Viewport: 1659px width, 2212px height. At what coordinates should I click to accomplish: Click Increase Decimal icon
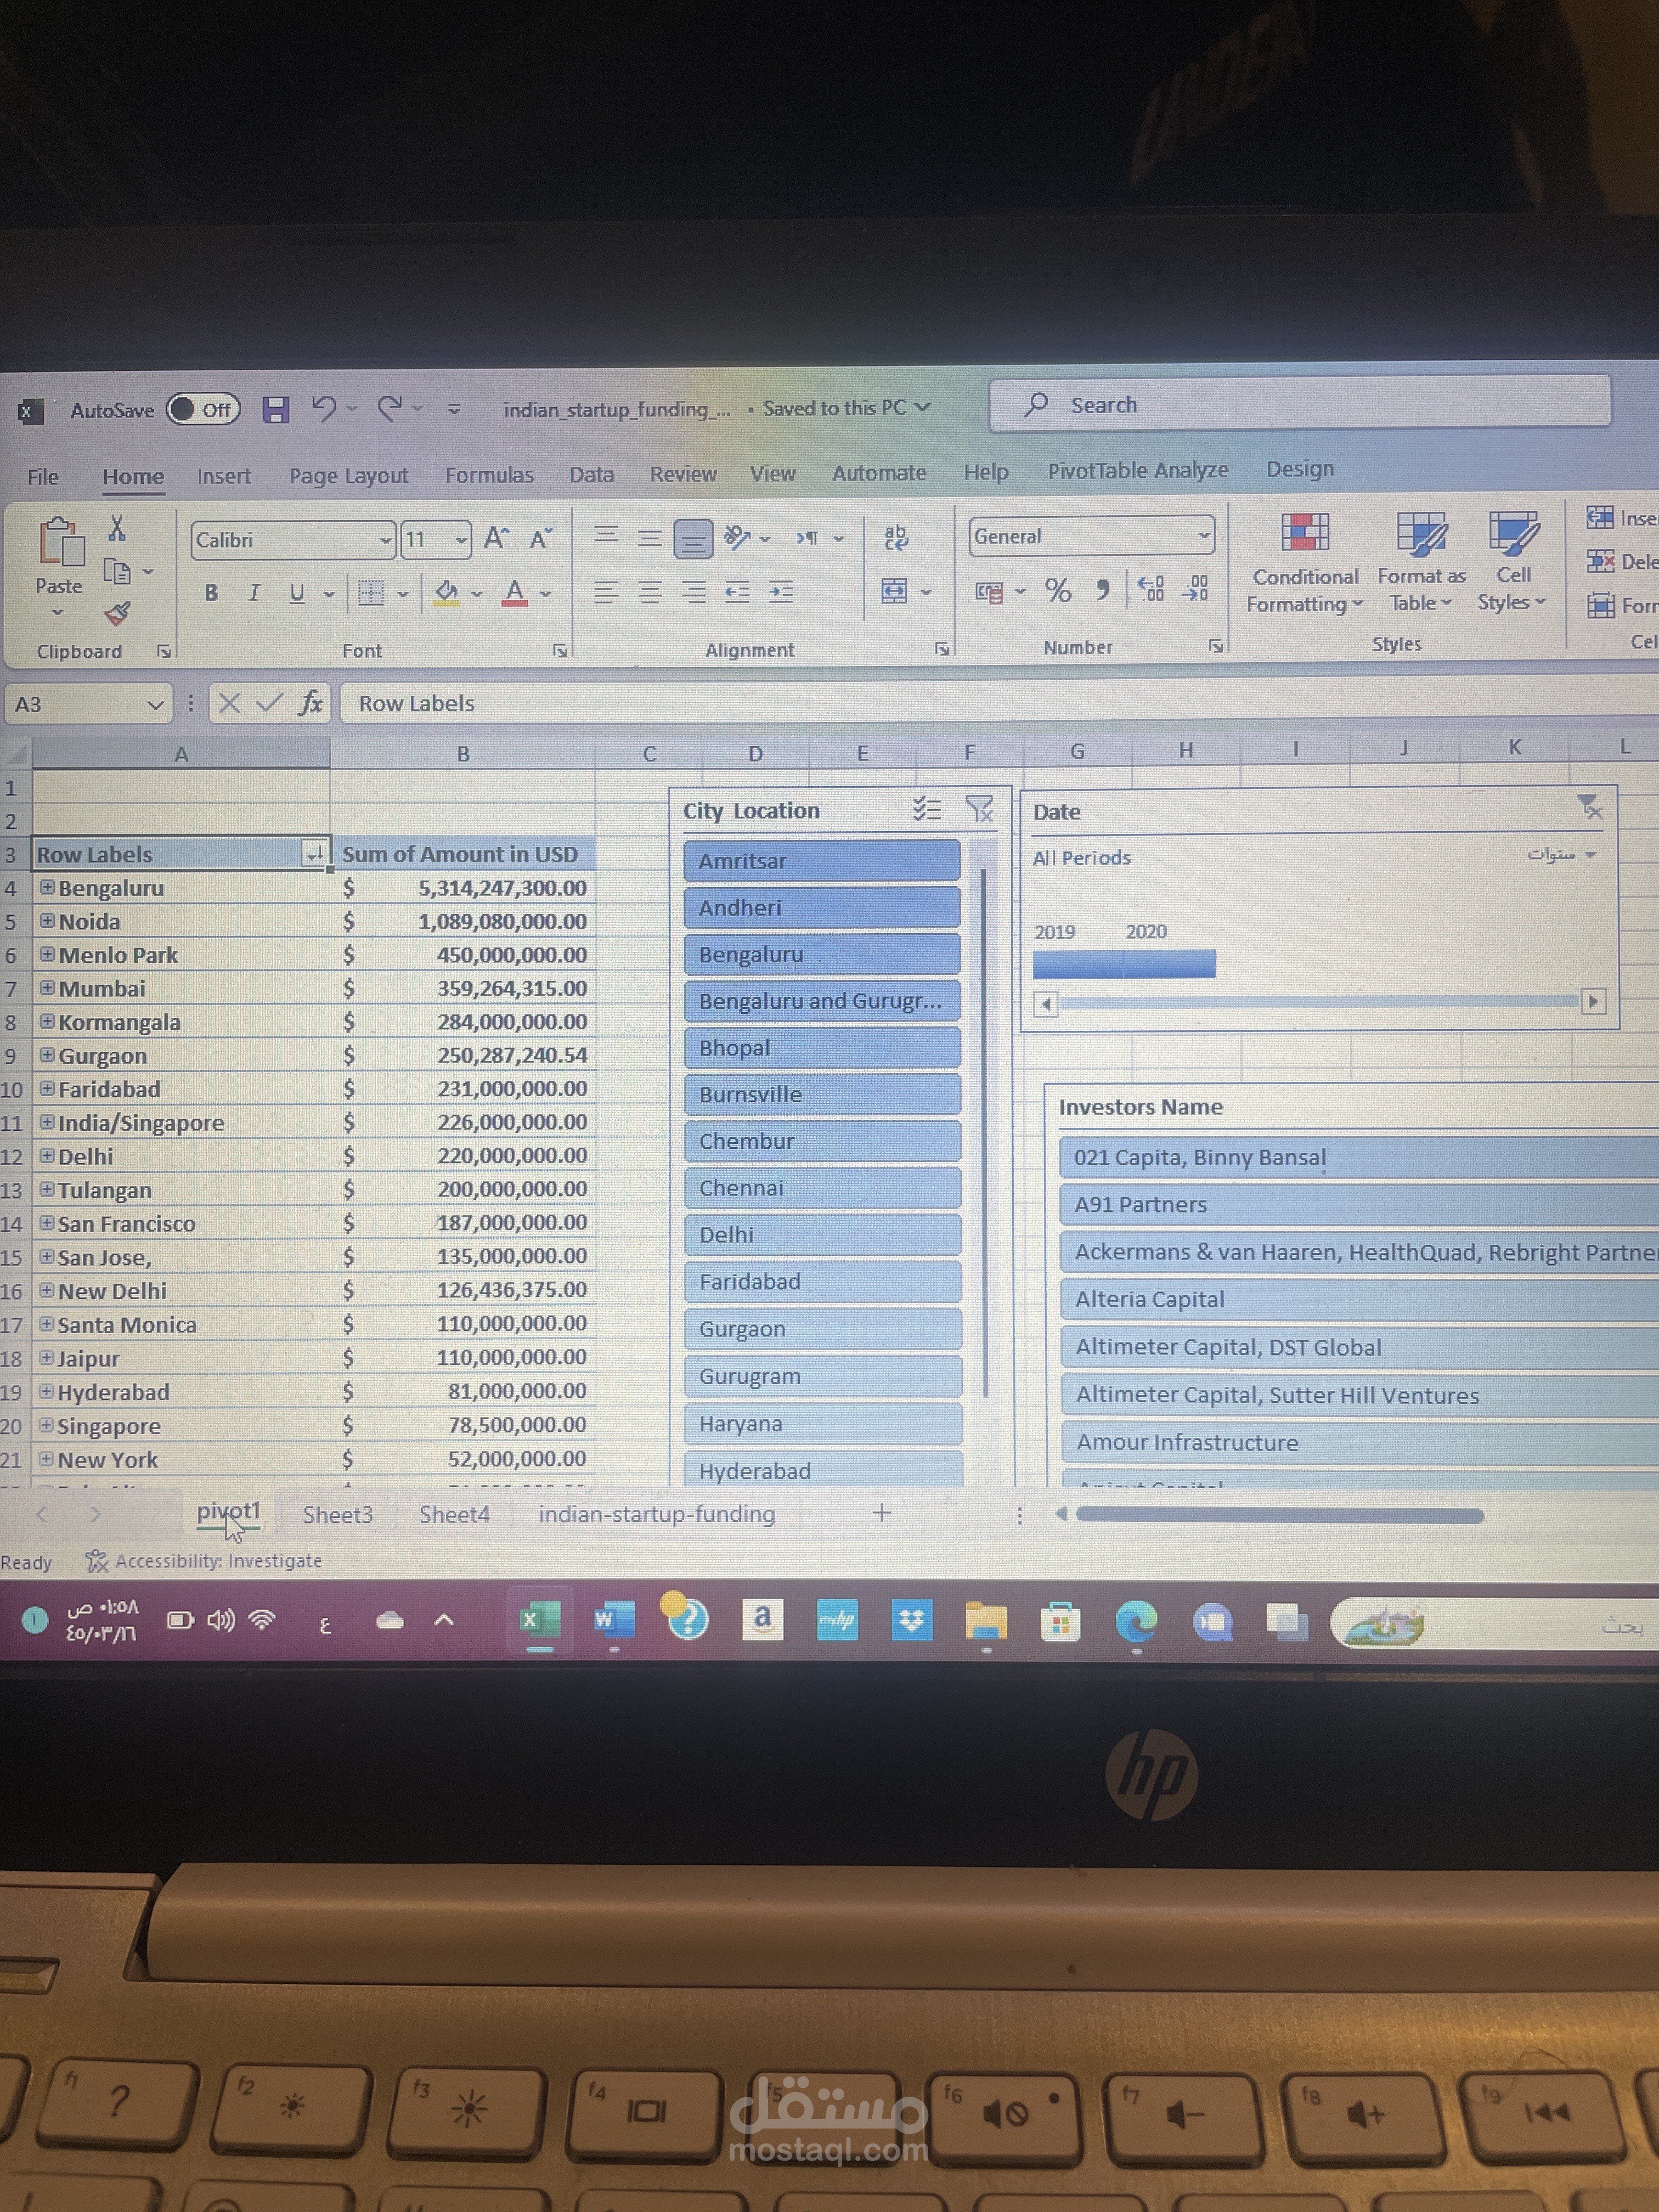coord(1151,588)
